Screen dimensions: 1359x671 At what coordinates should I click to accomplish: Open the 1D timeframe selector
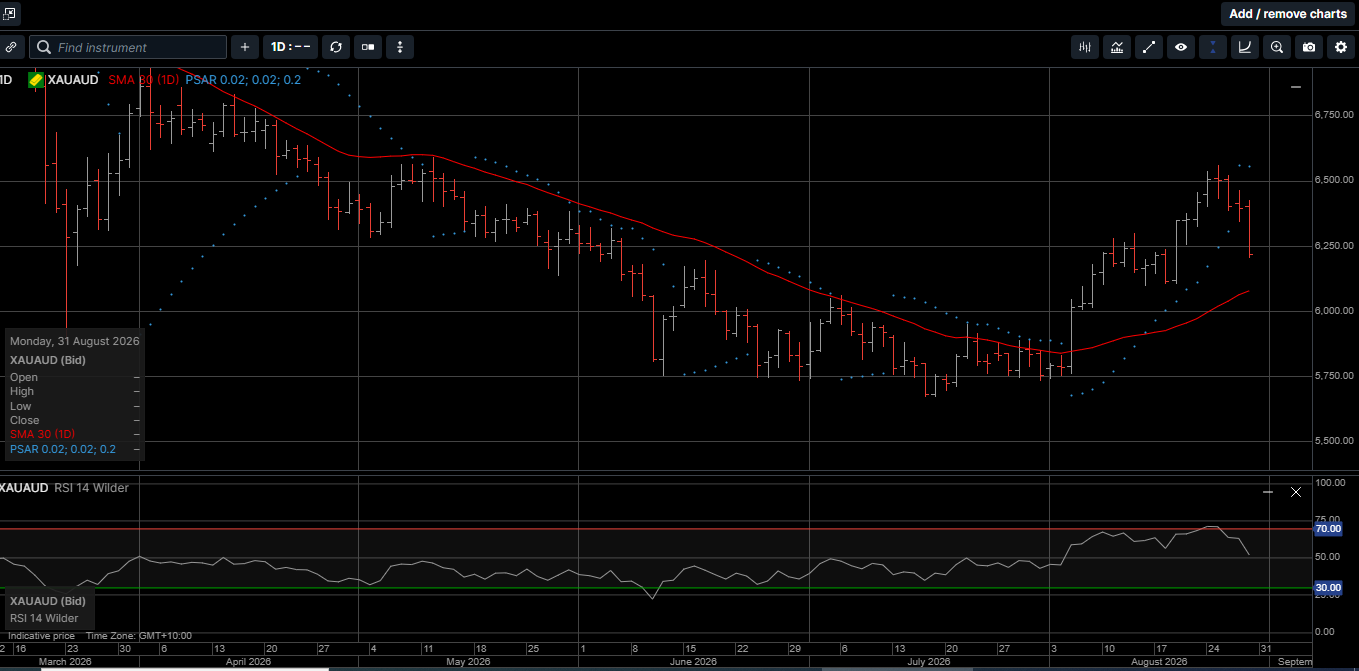point(291,47)
